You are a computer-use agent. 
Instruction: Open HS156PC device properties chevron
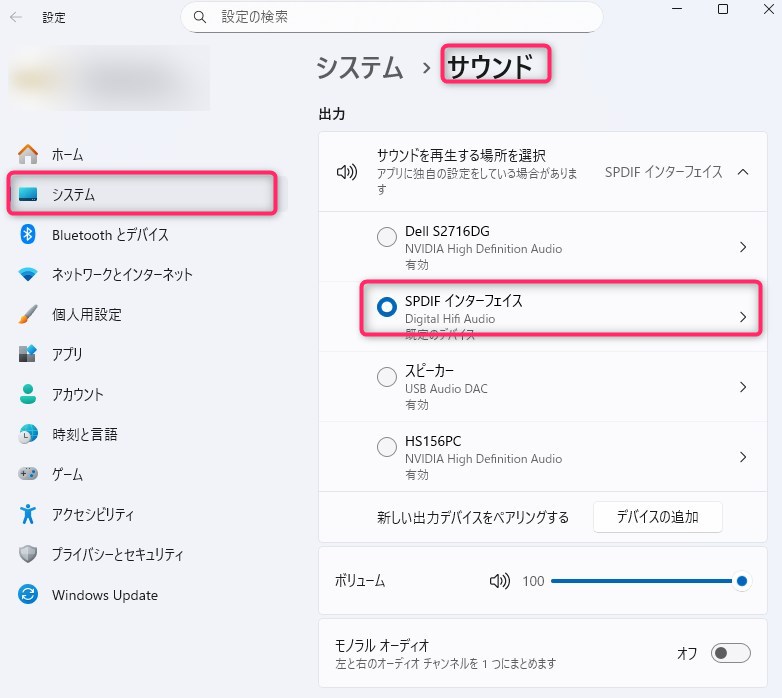point(742,457)
